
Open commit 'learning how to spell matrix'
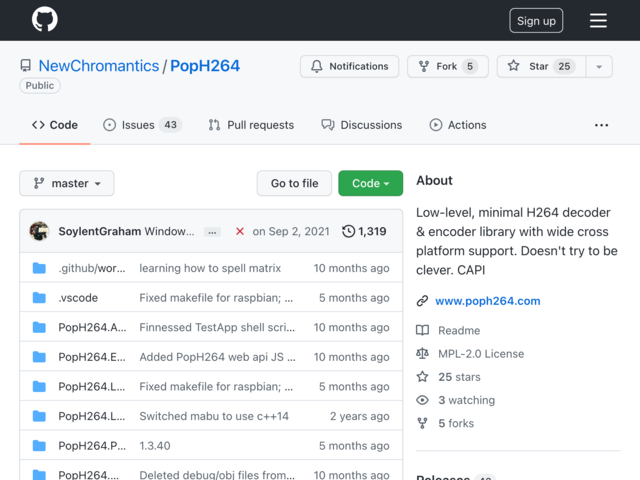point(210,268)
